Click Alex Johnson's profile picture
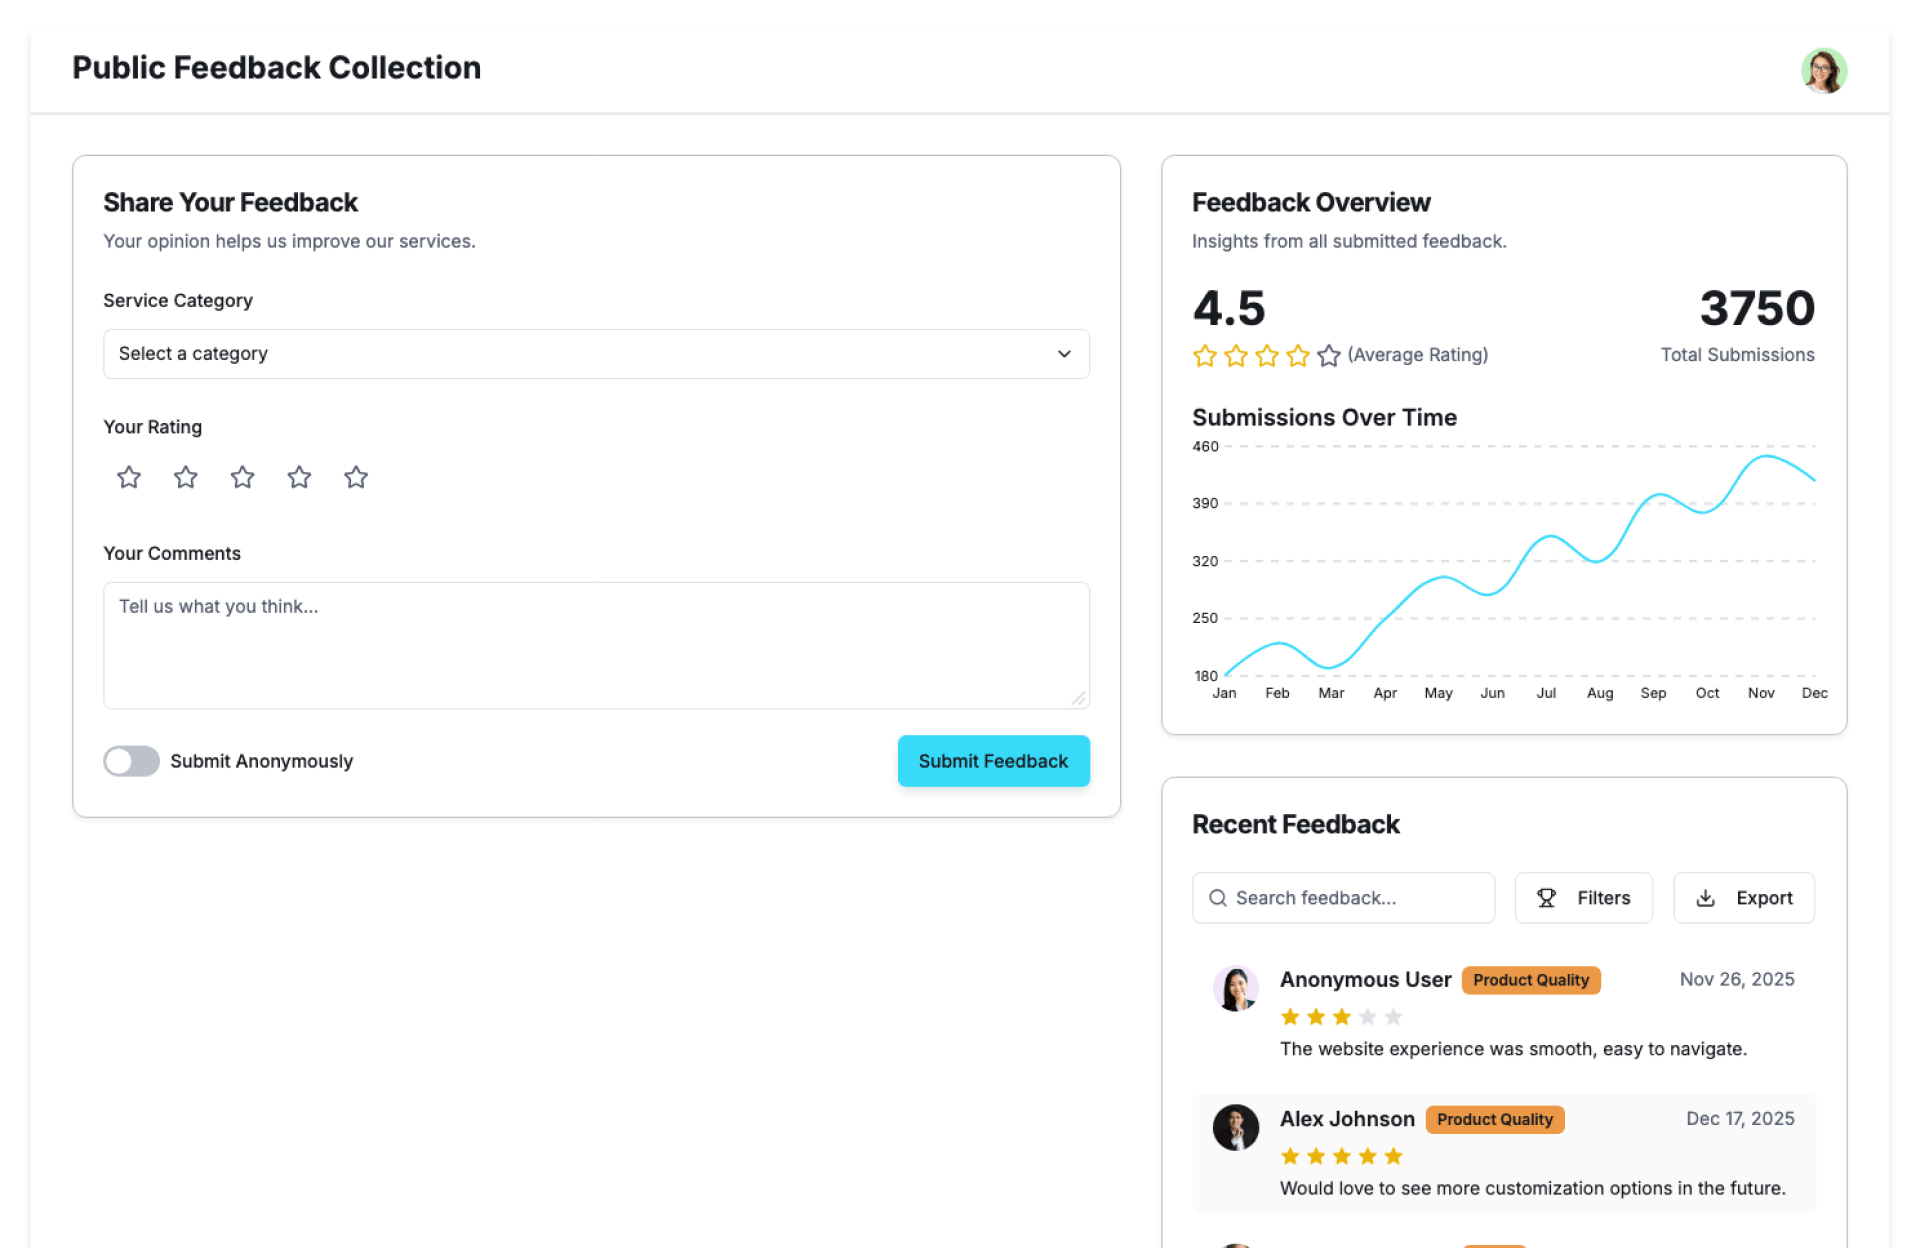The width and height of the screenshot is (1920, 1248). [x=1236, y=1127]
